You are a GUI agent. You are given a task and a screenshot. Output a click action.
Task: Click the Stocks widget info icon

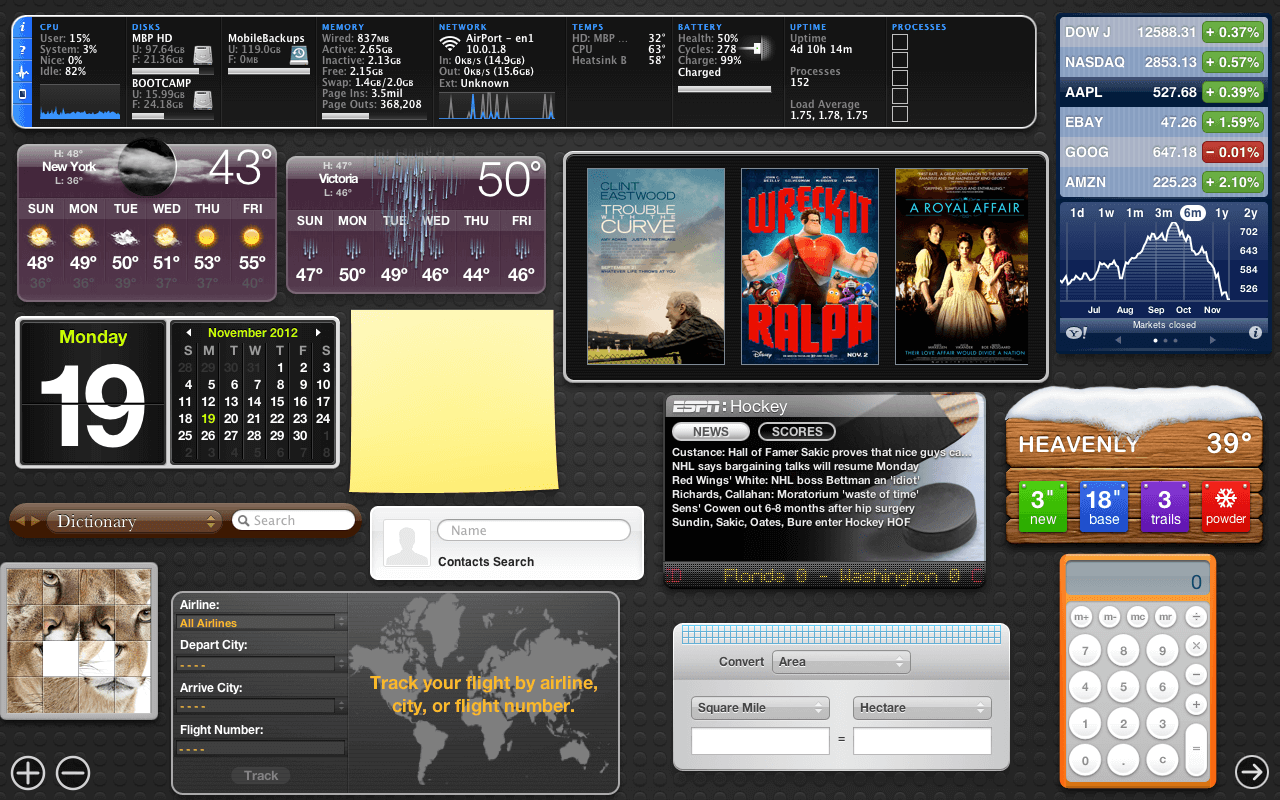click(x=1255, y=332)
